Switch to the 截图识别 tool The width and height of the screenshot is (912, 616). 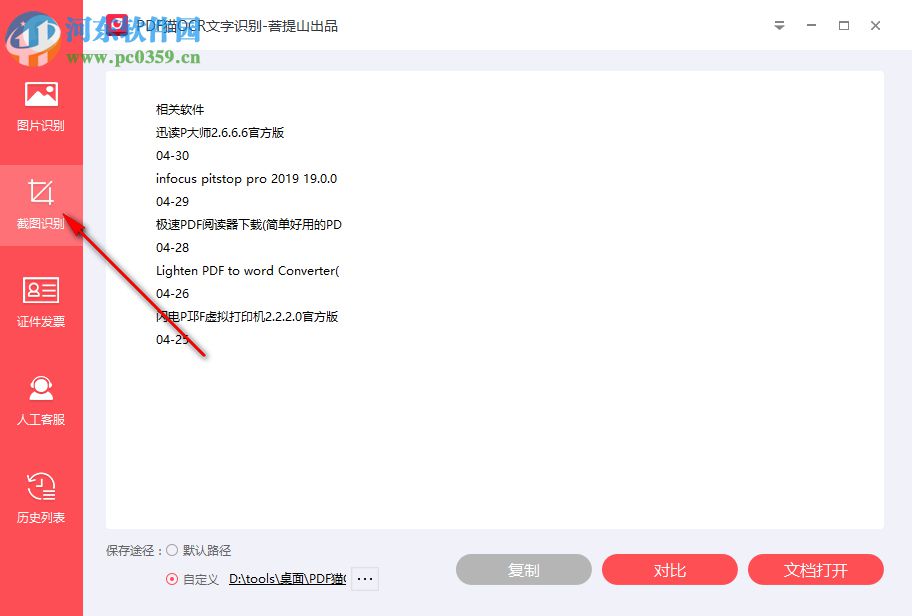point(41,205)
